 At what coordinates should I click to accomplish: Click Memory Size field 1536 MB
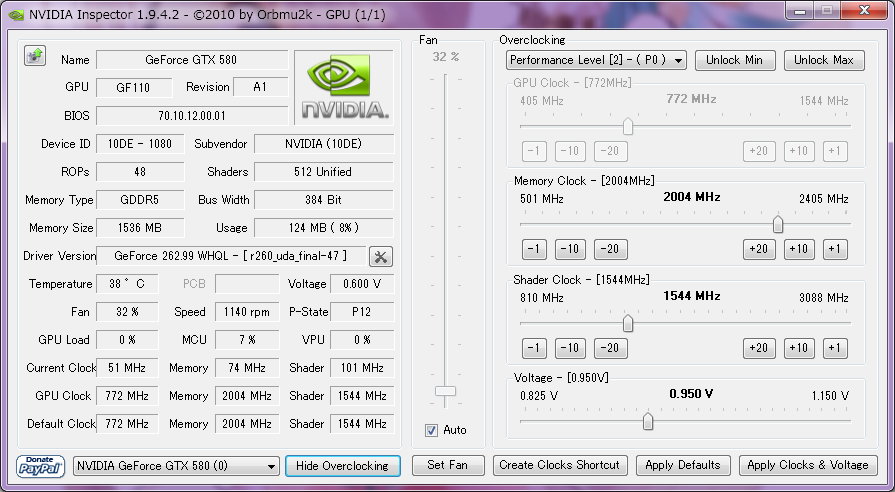click(140, 228)
